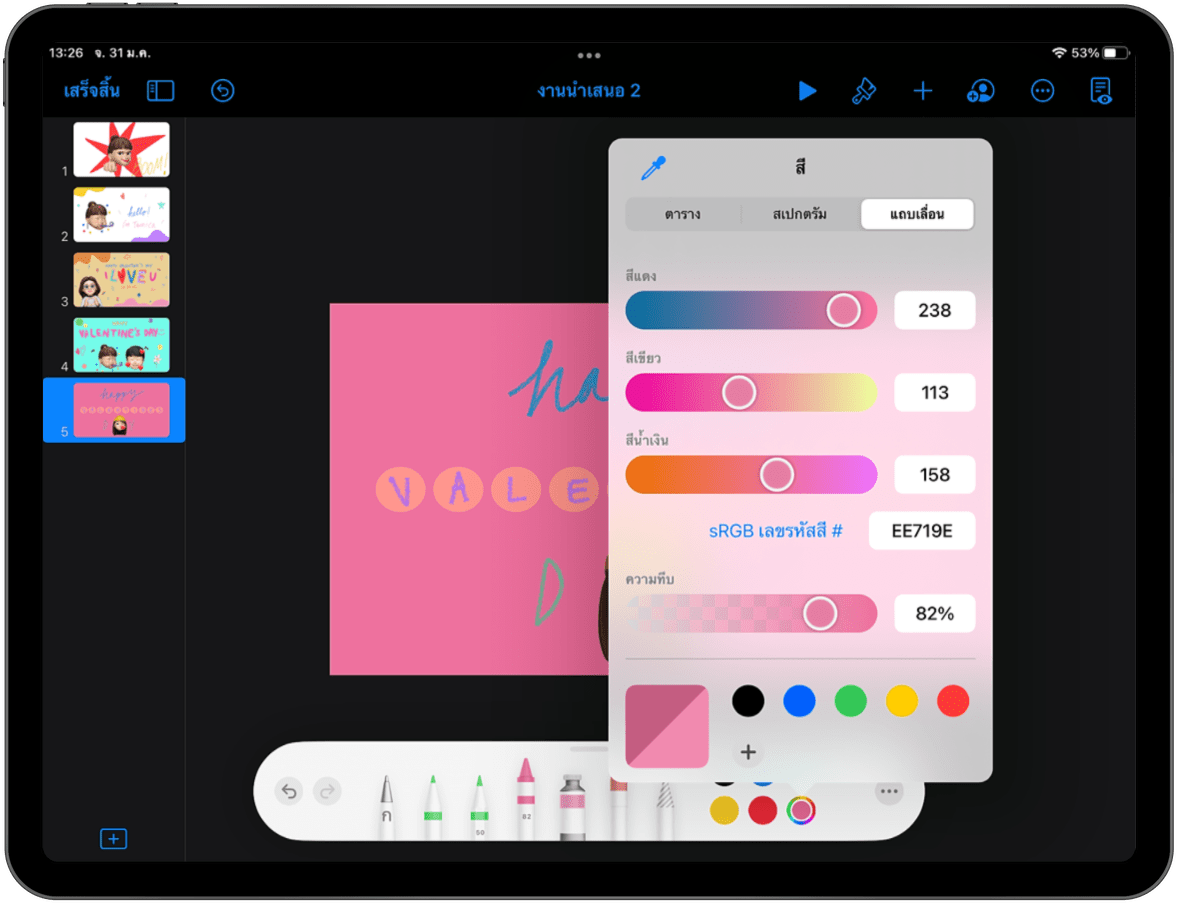Viewport: 1177px width, 903px height.
Task: Click the สีแดง red slider handle
Action: pyautogui.click(x=843, y=310)
